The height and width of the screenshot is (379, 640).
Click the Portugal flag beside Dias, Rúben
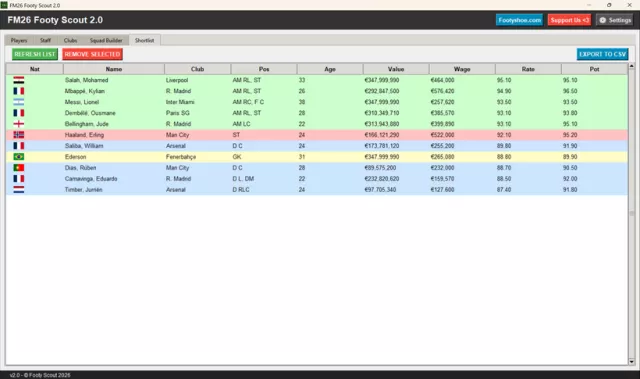click(x=19, y=168)
